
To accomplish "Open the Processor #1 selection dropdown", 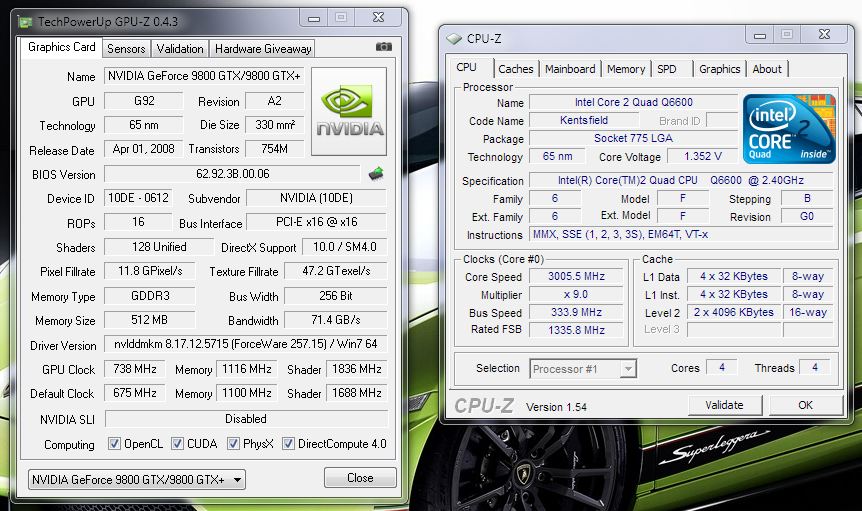I will coord(583,369).
